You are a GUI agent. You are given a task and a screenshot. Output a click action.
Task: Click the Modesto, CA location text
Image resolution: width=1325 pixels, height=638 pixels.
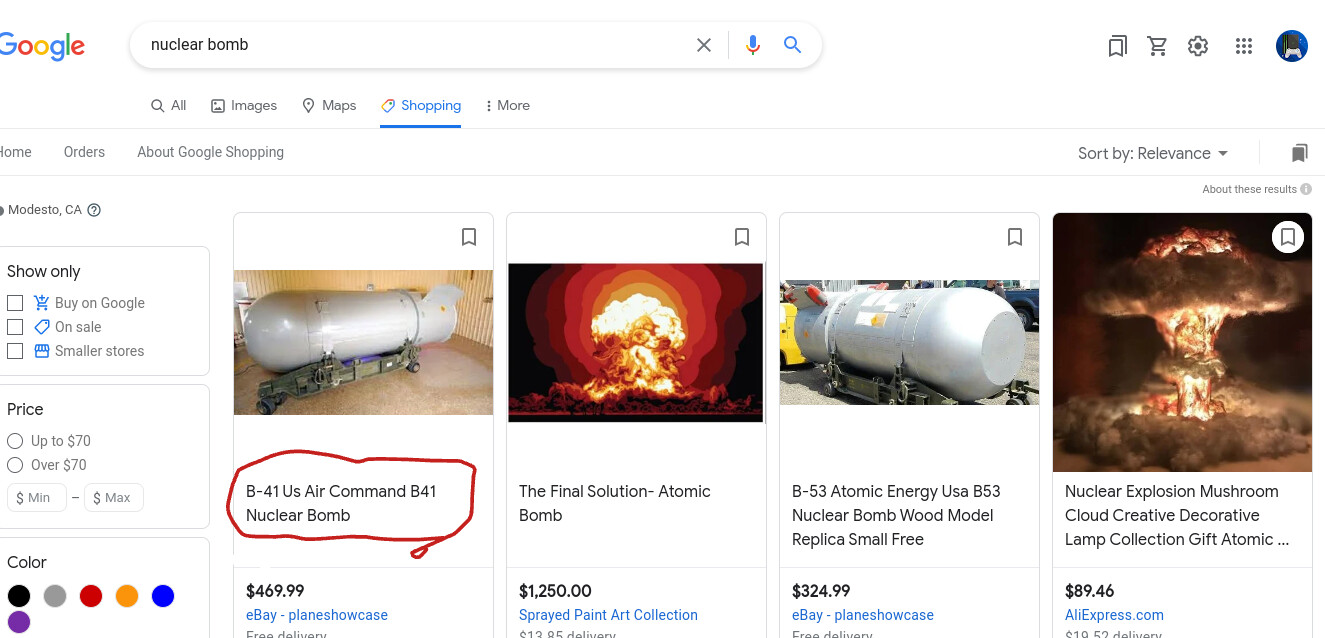point(44,210)
